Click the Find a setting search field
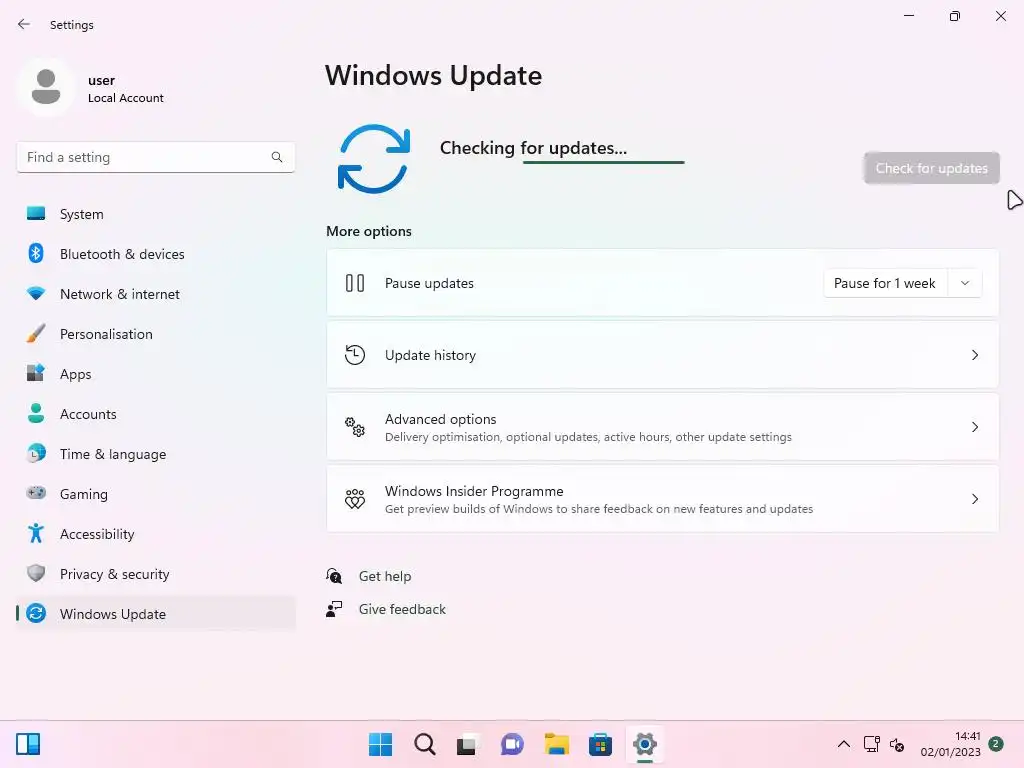Image resolution: width=1024 pixels, height=768 pixels. [x=155, y=157]
